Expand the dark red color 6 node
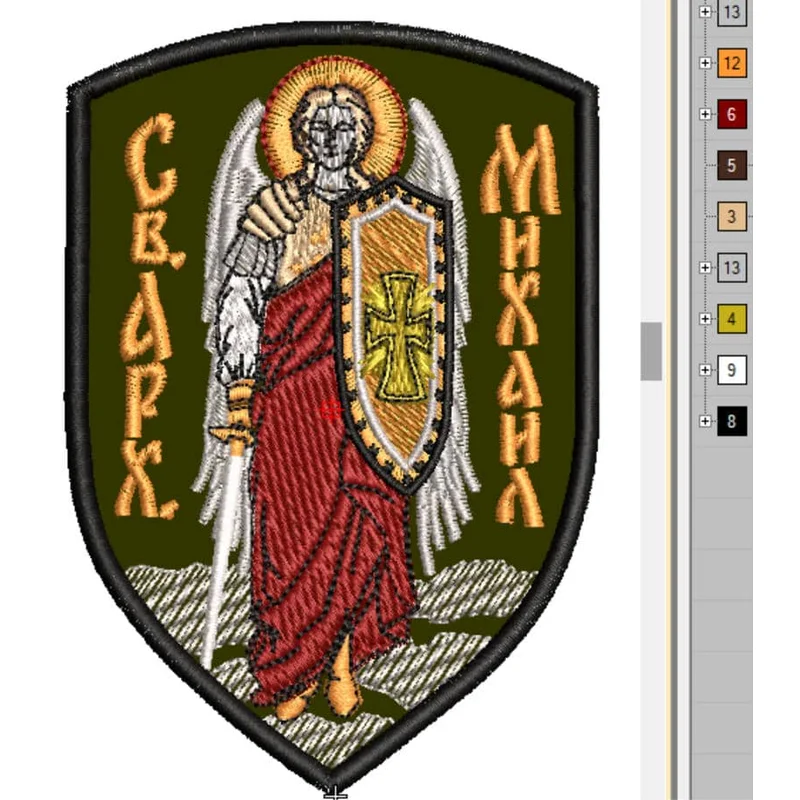800x800 pixels. pyautogui.click(x=705, y=114)
